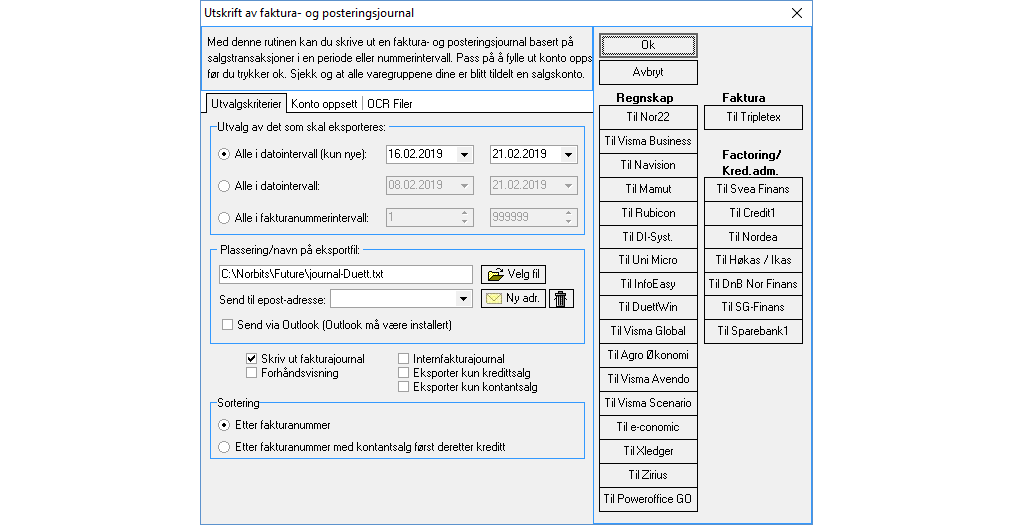Enable Internfakturajournal checkbox
Screen dimensions: 1013x525
coord(403,358)
